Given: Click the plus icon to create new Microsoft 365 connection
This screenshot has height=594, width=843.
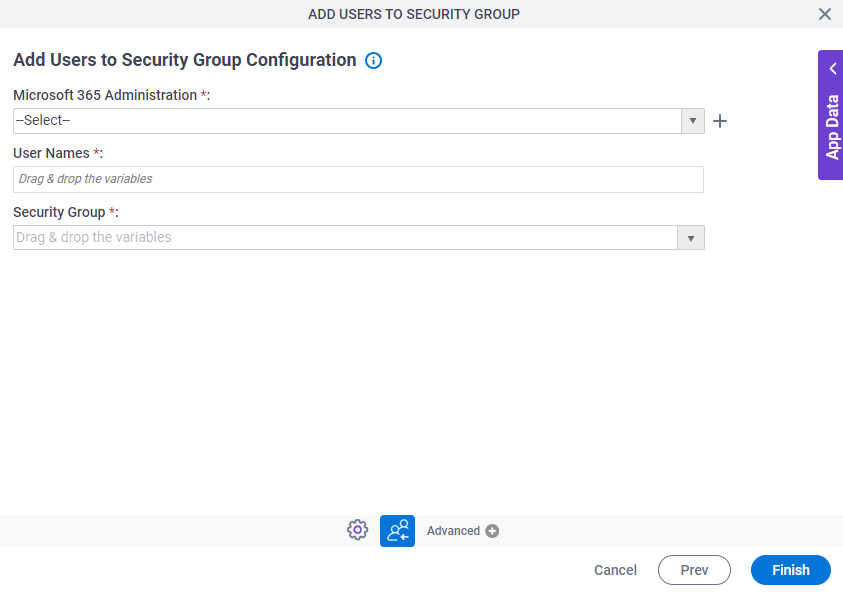Looking at the screenshot, I should click(720, 120).
